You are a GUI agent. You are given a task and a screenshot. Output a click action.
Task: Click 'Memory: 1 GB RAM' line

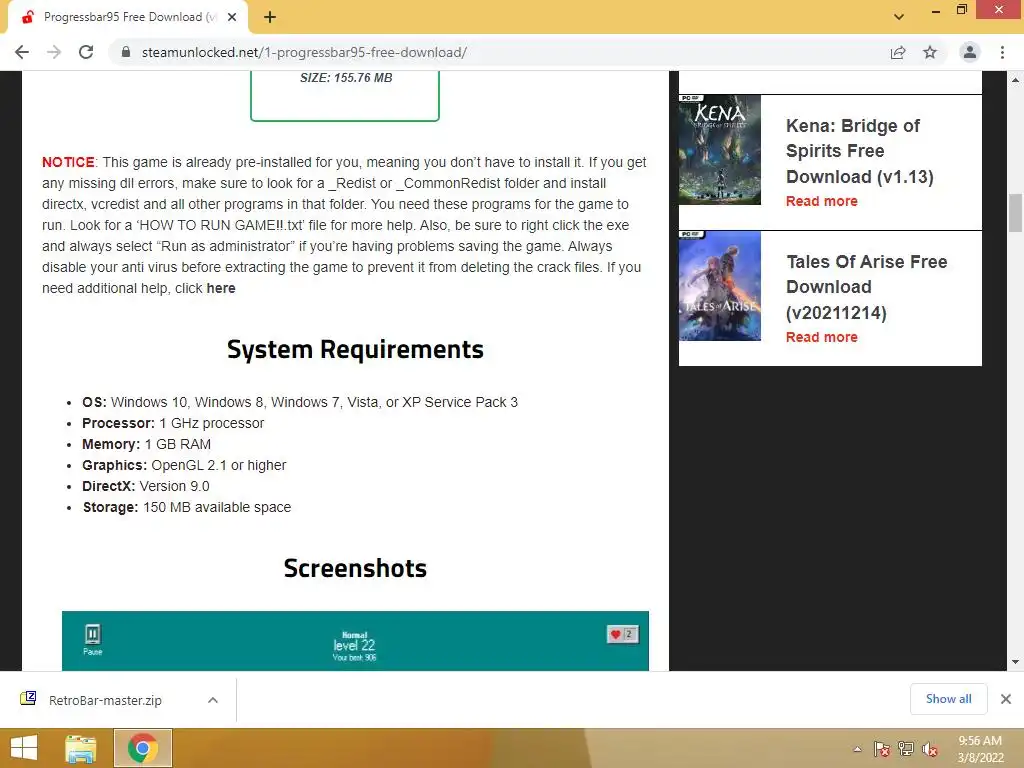(146, 444)
